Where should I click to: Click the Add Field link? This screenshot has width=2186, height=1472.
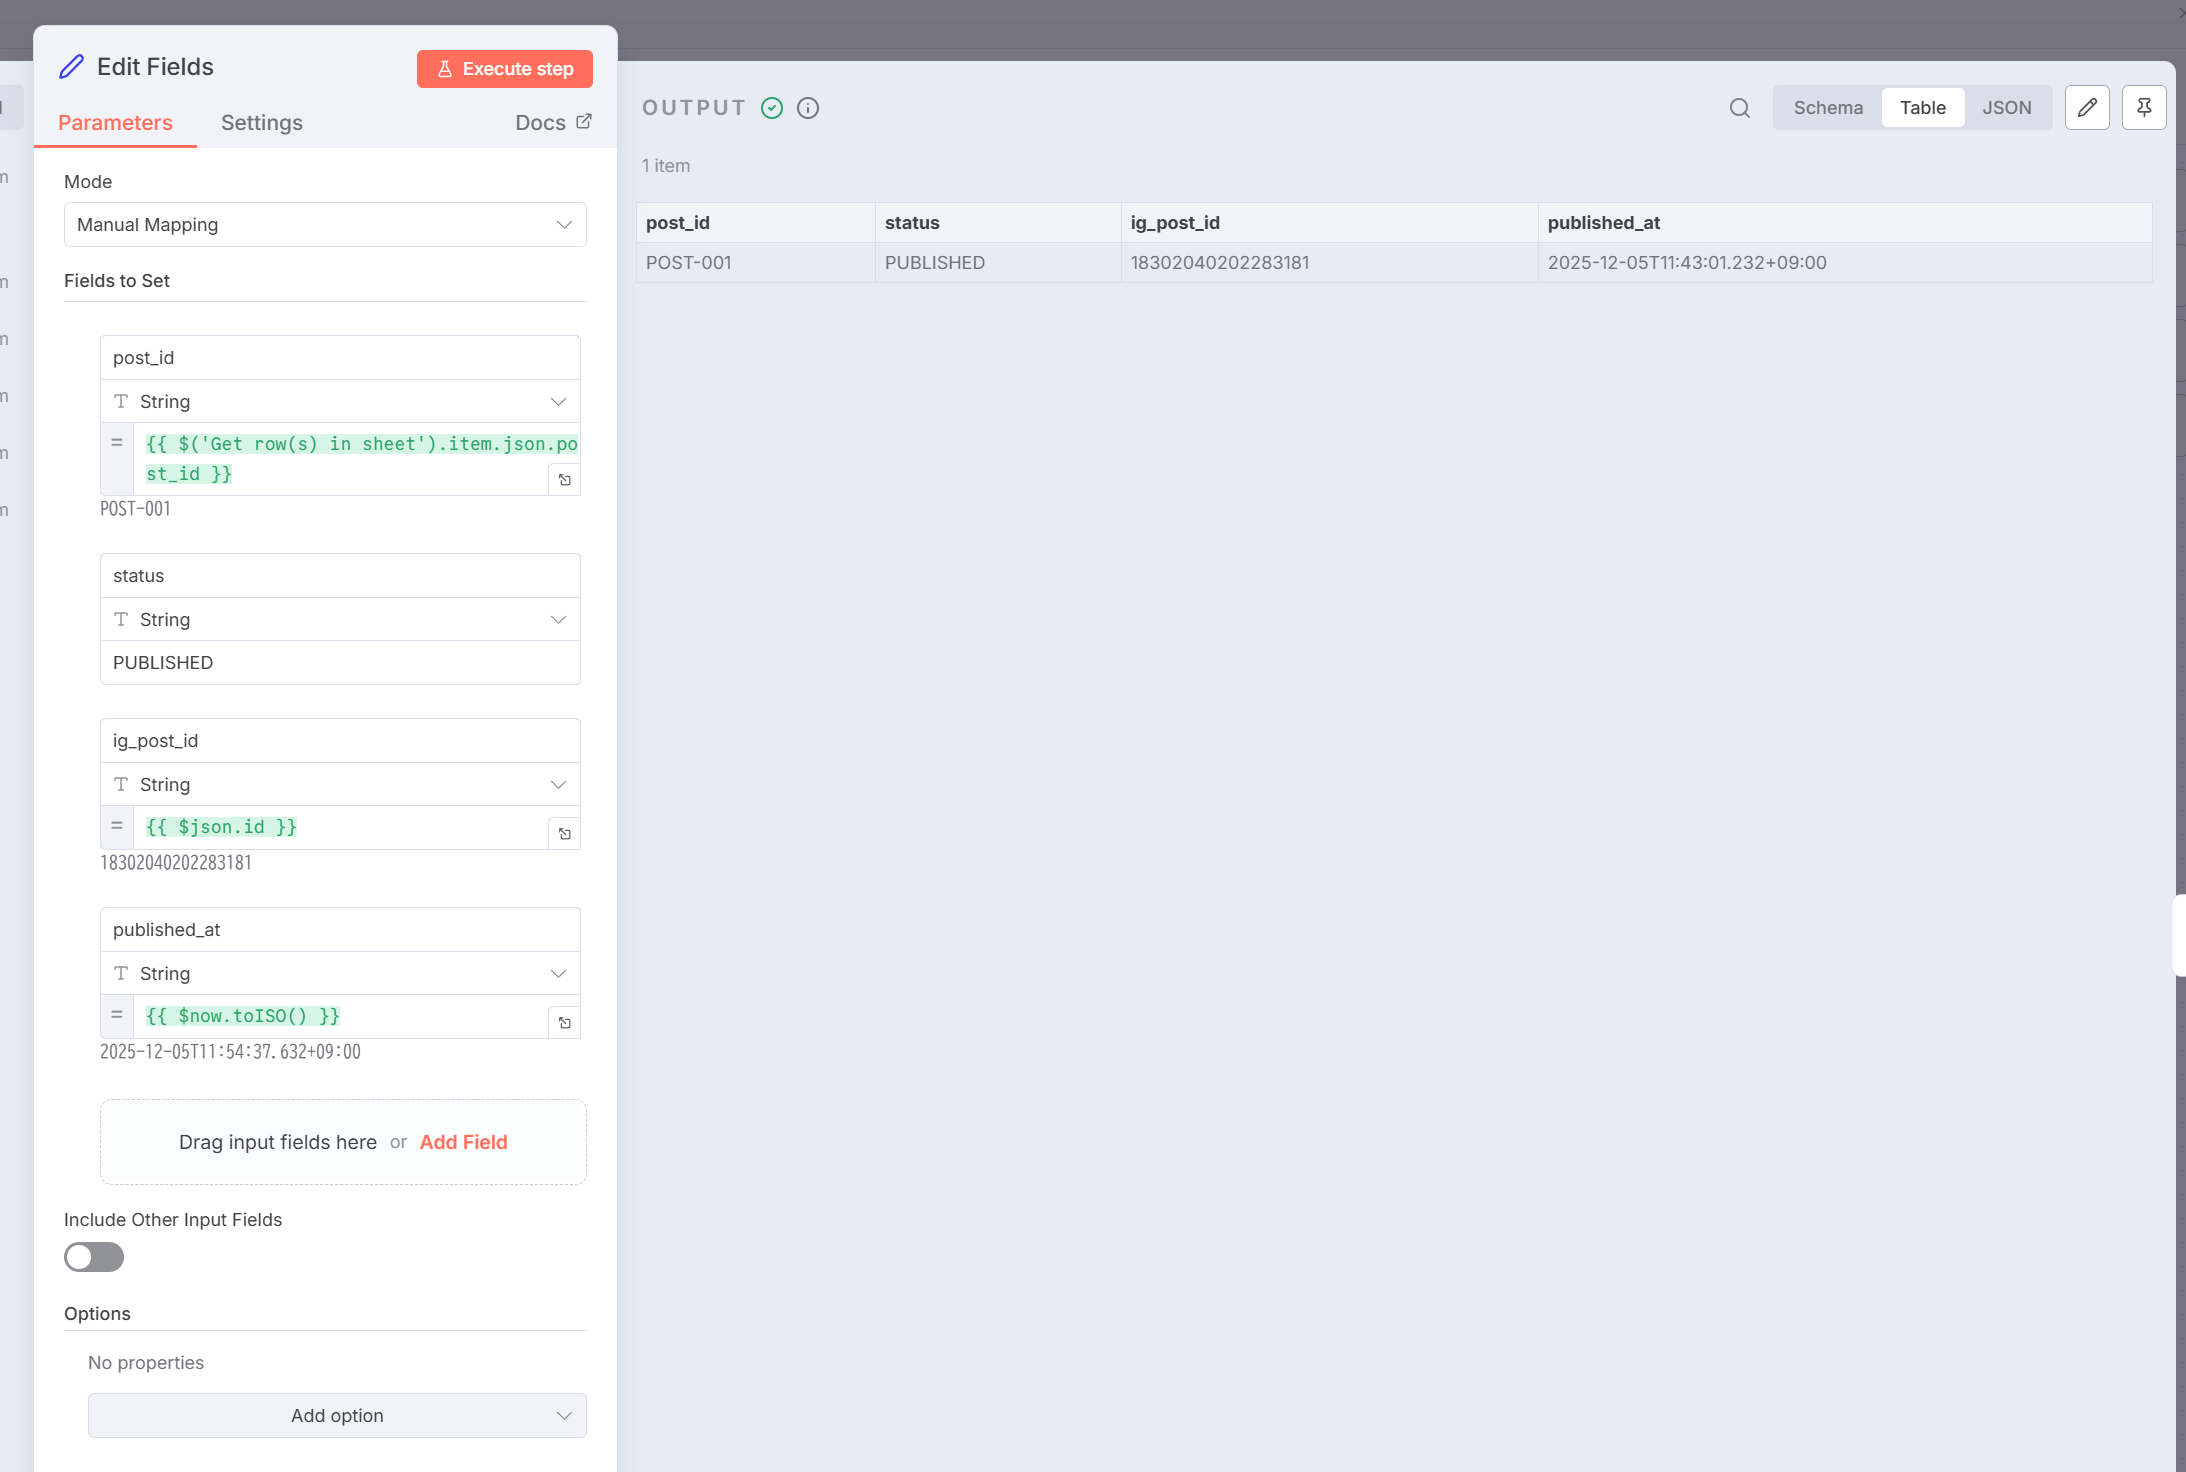pyautogui.click(x=463, y=1142)
